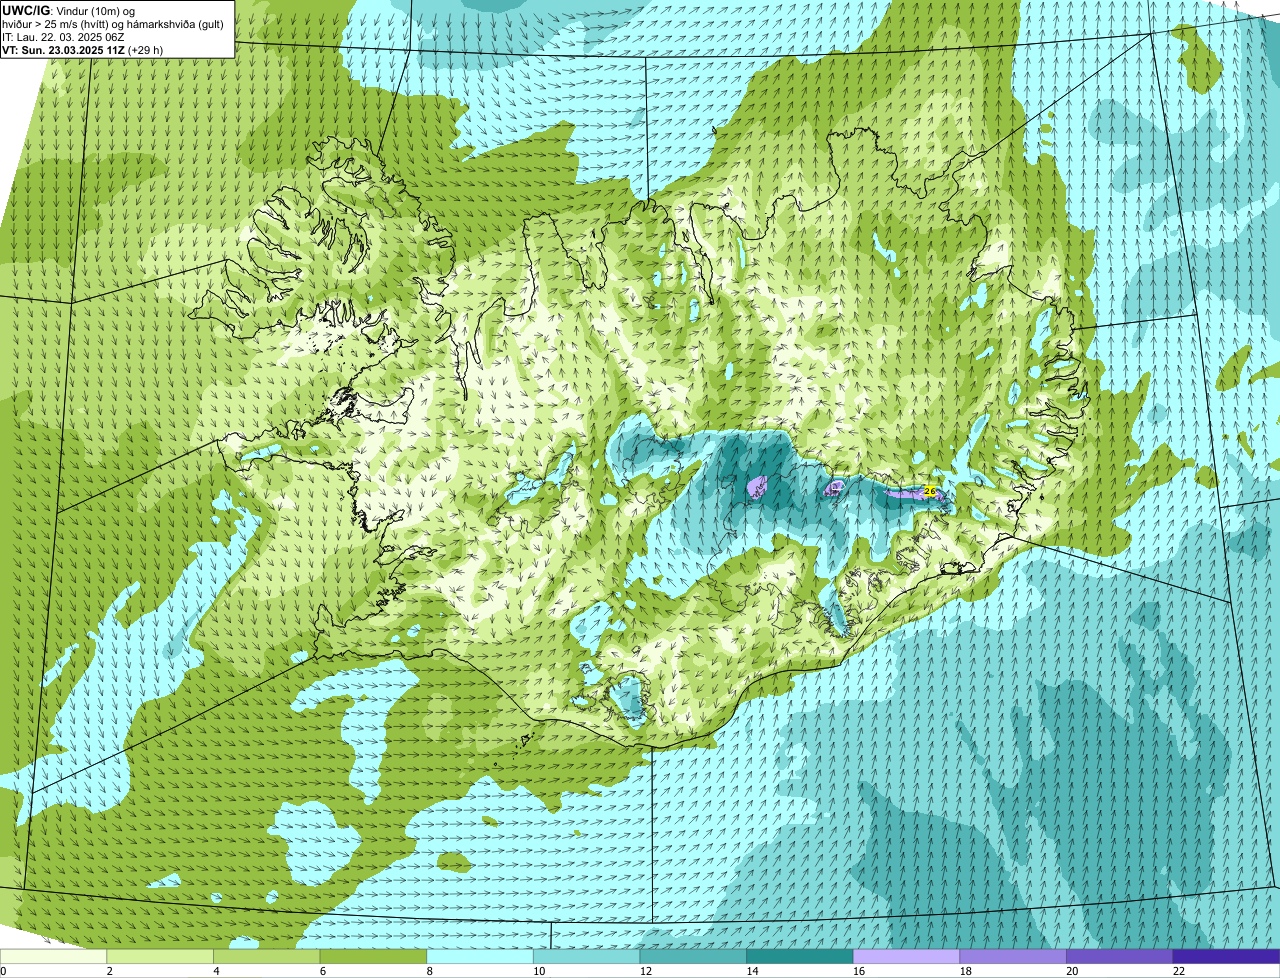Viewport: 1280px width, 978px height.
Task: Click the '2' label on the color scale
Action: click(x=109, y=971)
